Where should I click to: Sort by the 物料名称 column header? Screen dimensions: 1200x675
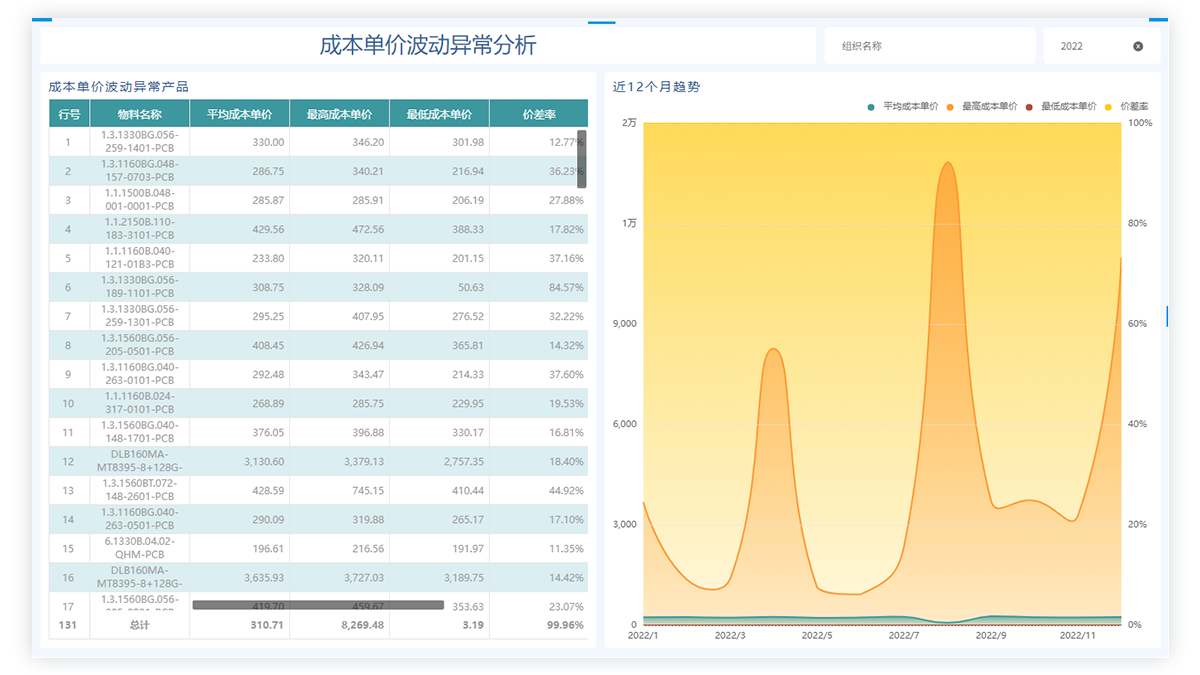[139, 114]
